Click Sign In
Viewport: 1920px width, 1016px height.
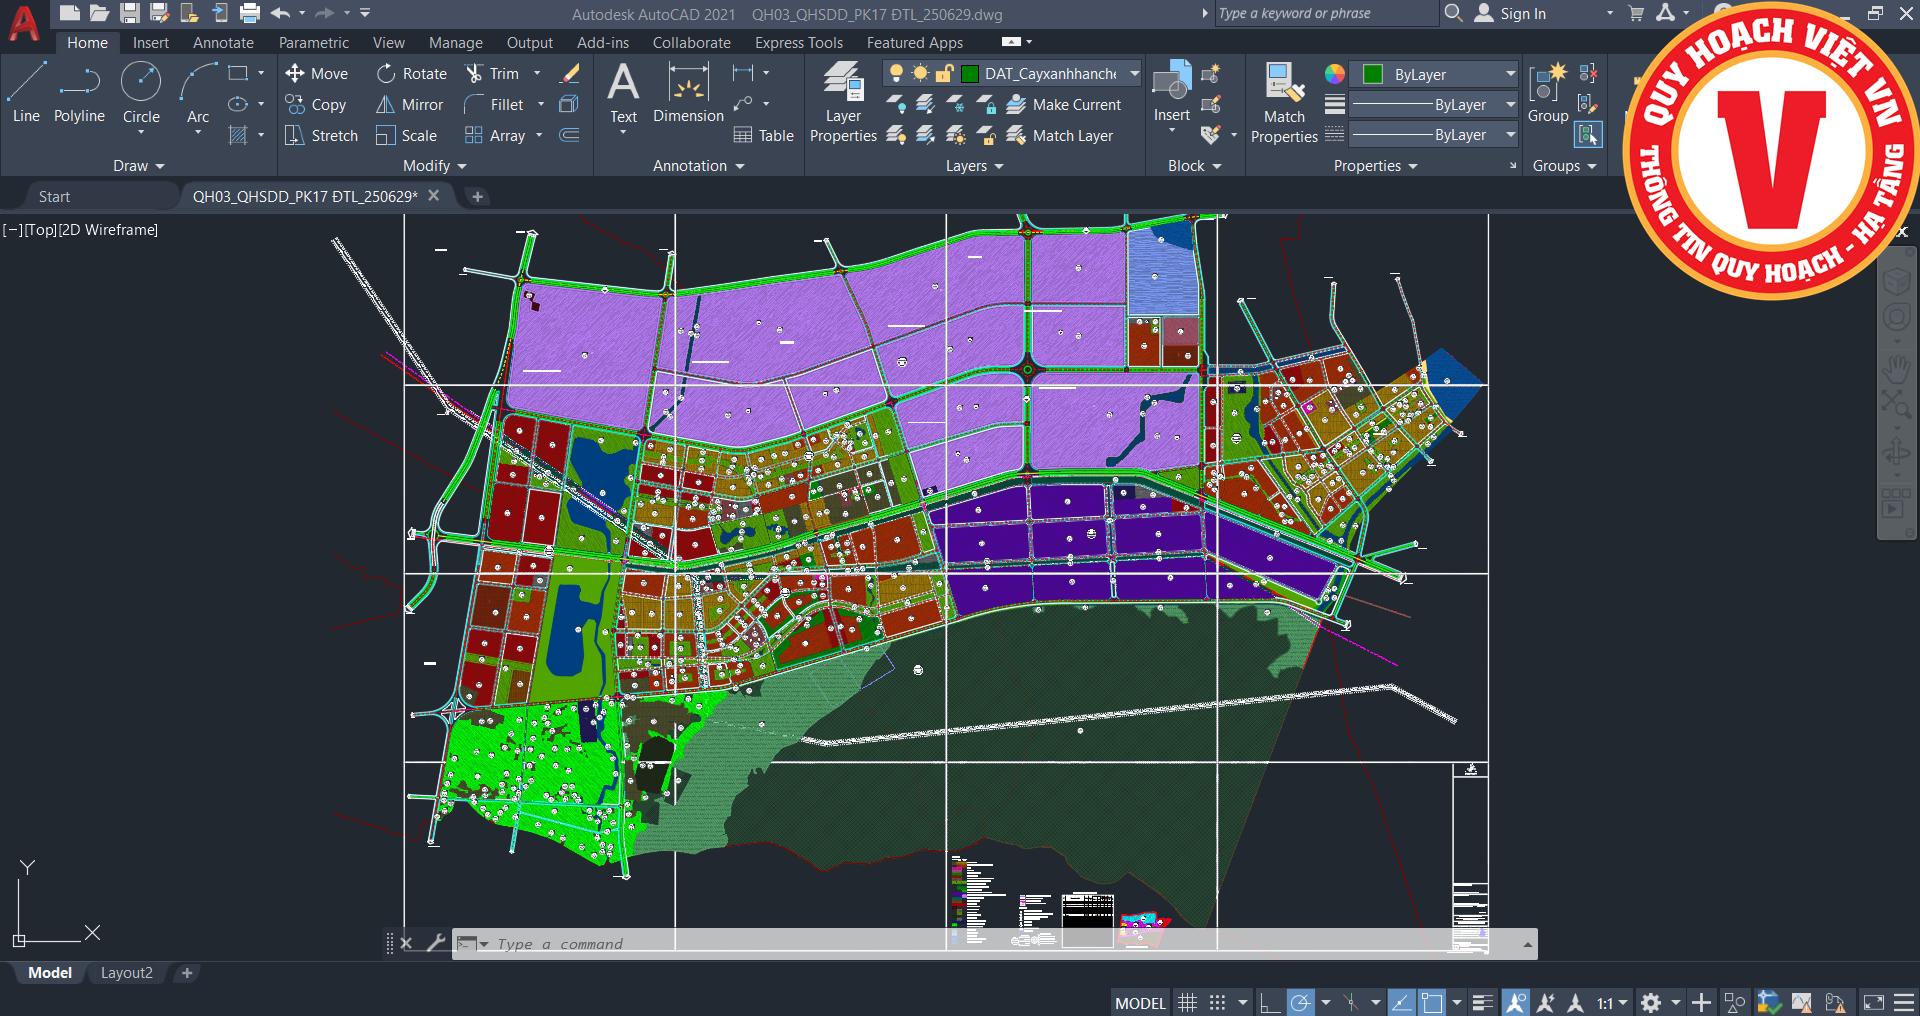pyautogui.click(x=1521, y=14)
